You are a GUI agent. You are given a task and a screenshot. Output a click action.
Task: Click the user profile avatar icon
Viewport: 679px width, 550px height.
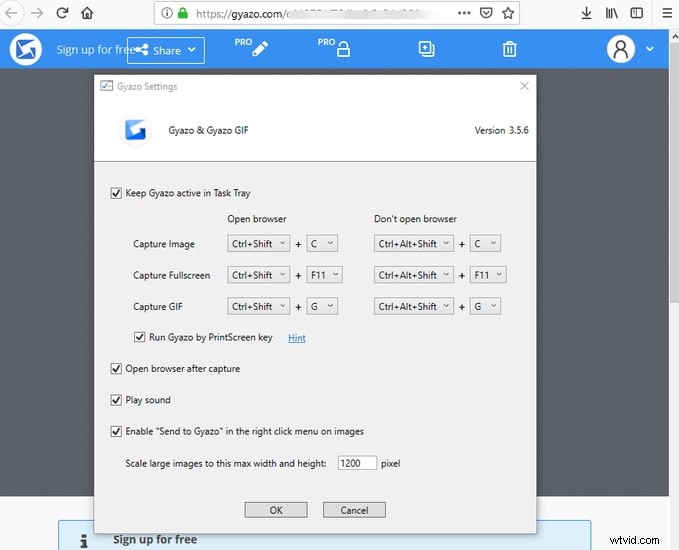tap(621, 49)
